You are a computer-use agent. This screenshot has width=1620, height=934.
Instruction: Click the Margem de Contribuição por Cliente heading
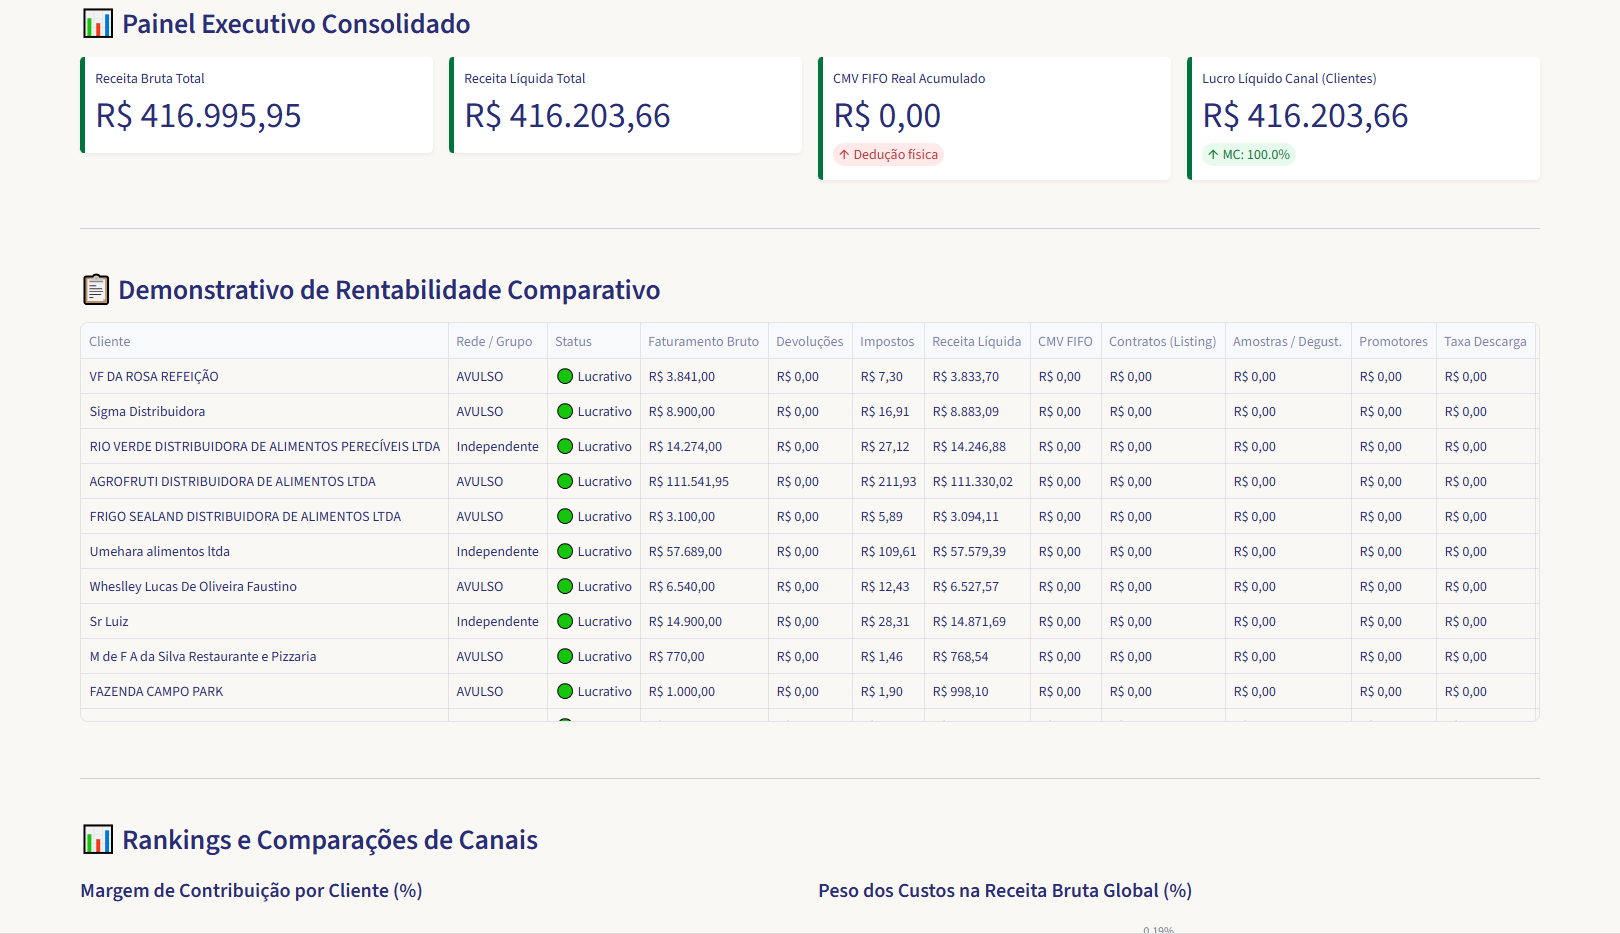click(251, 890)
